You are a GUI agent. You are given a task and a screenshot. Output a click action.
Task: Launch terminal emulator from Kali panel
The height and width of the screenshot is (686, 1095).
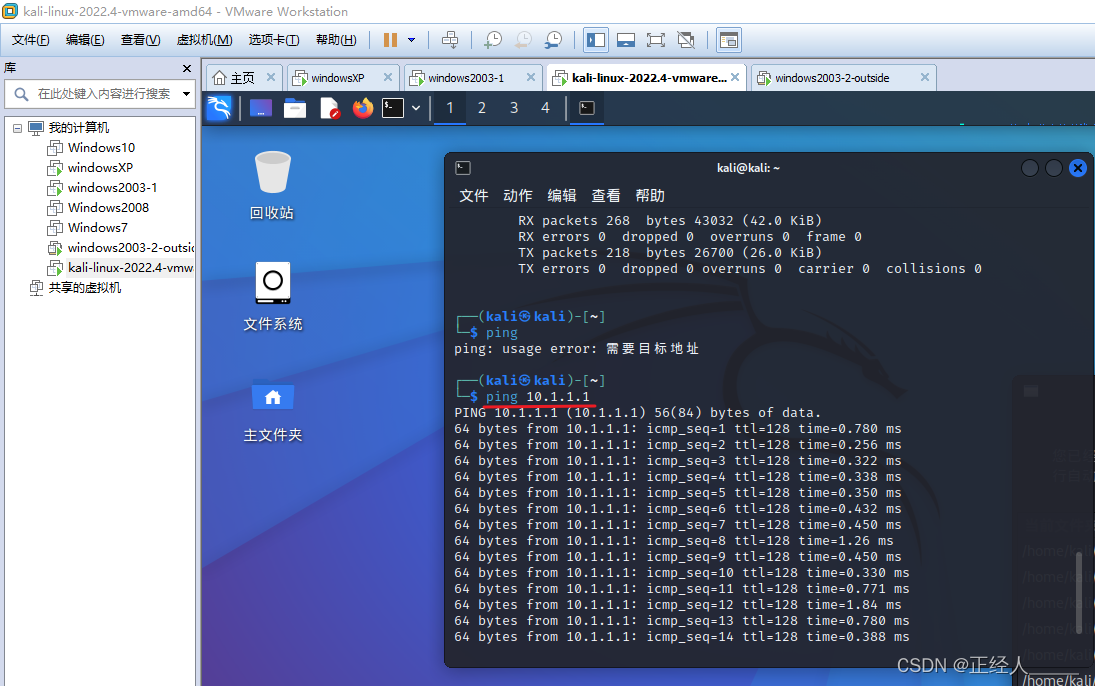coord(393,108)
